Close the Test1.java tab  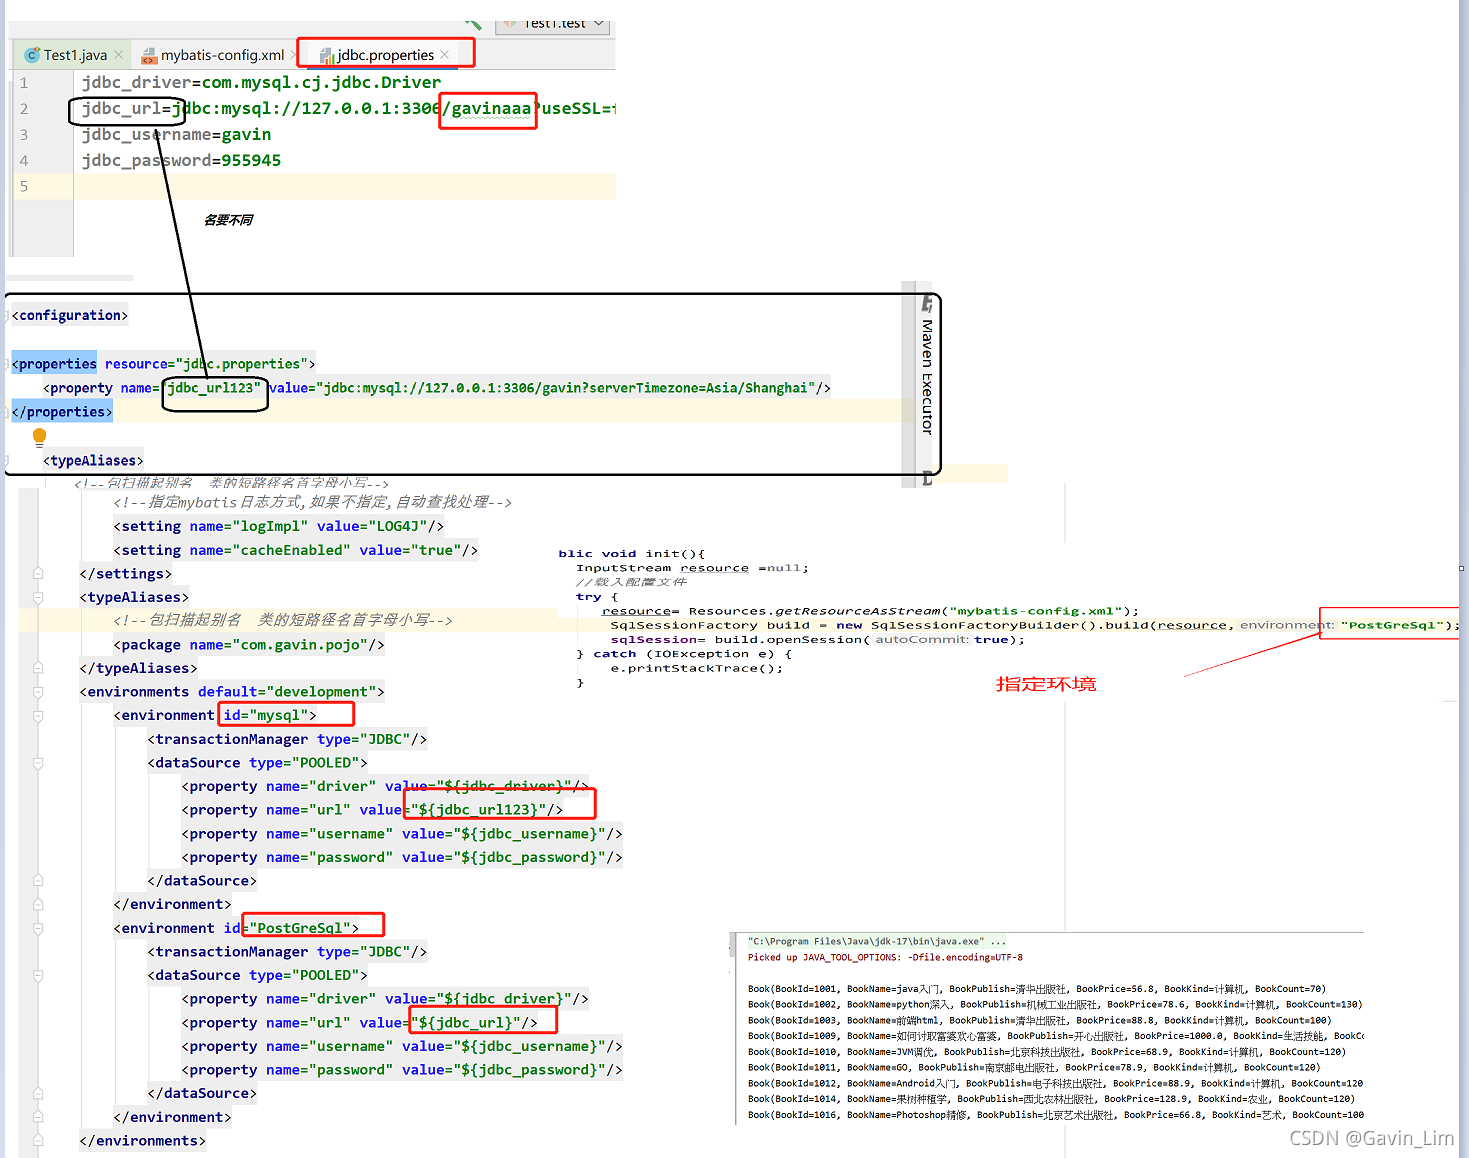(x=119, y=55)
